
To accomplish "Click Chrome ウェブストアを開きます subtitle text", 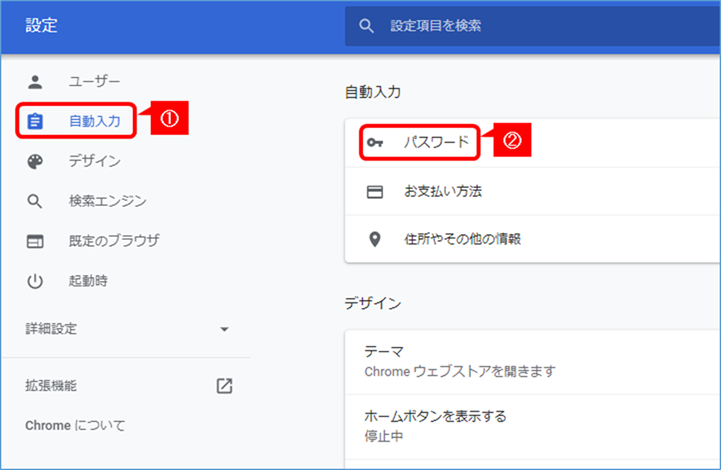I will 460,372.
